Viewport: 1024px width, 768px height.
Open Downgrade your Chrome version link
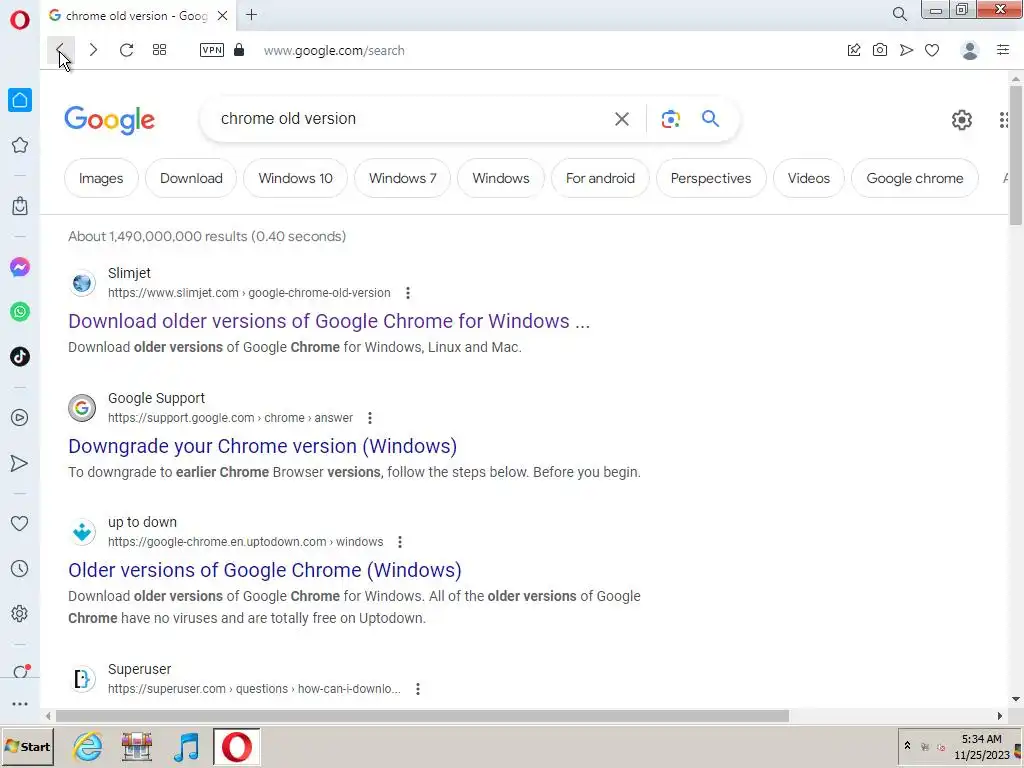click(x=263, y=446)
